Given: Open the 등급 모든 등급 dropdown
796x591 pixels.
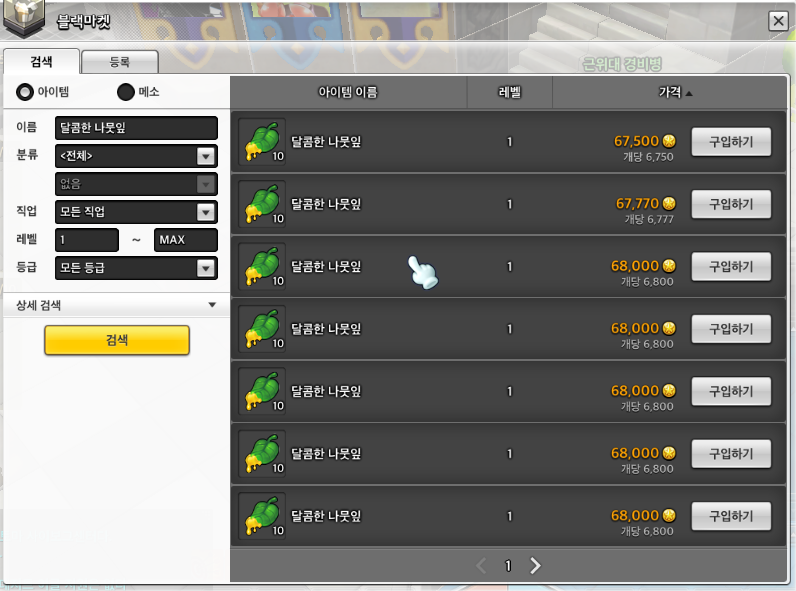Looking at the screenshot, I should click(x=136, y=268).
